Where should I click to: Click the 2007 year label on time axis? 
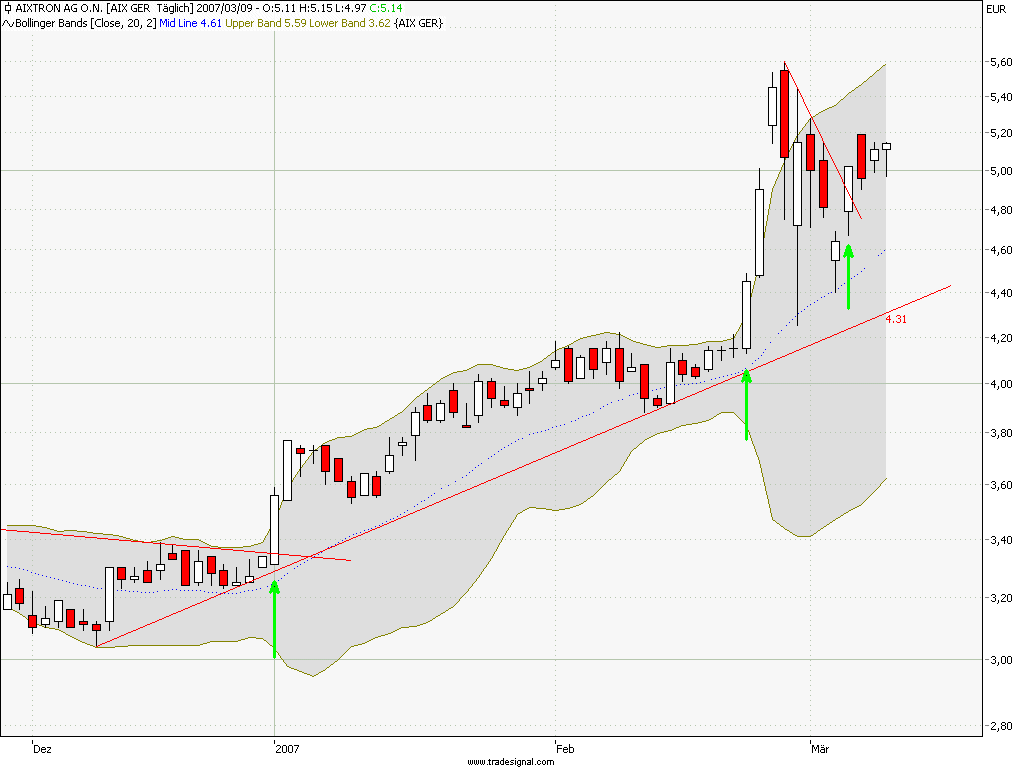pos(287,749)
